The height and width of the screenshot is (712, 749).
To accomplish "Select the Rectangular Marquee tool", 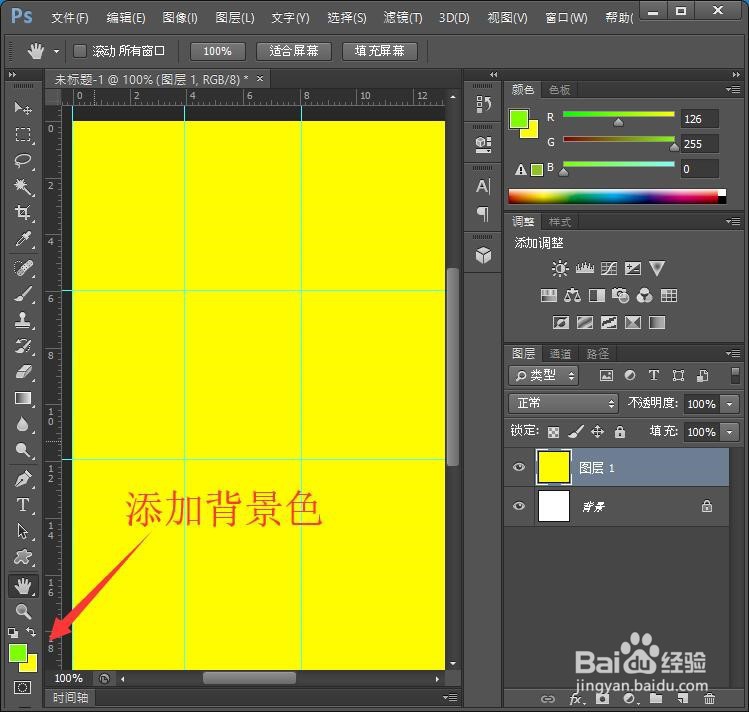I will (x=22, y=135).
